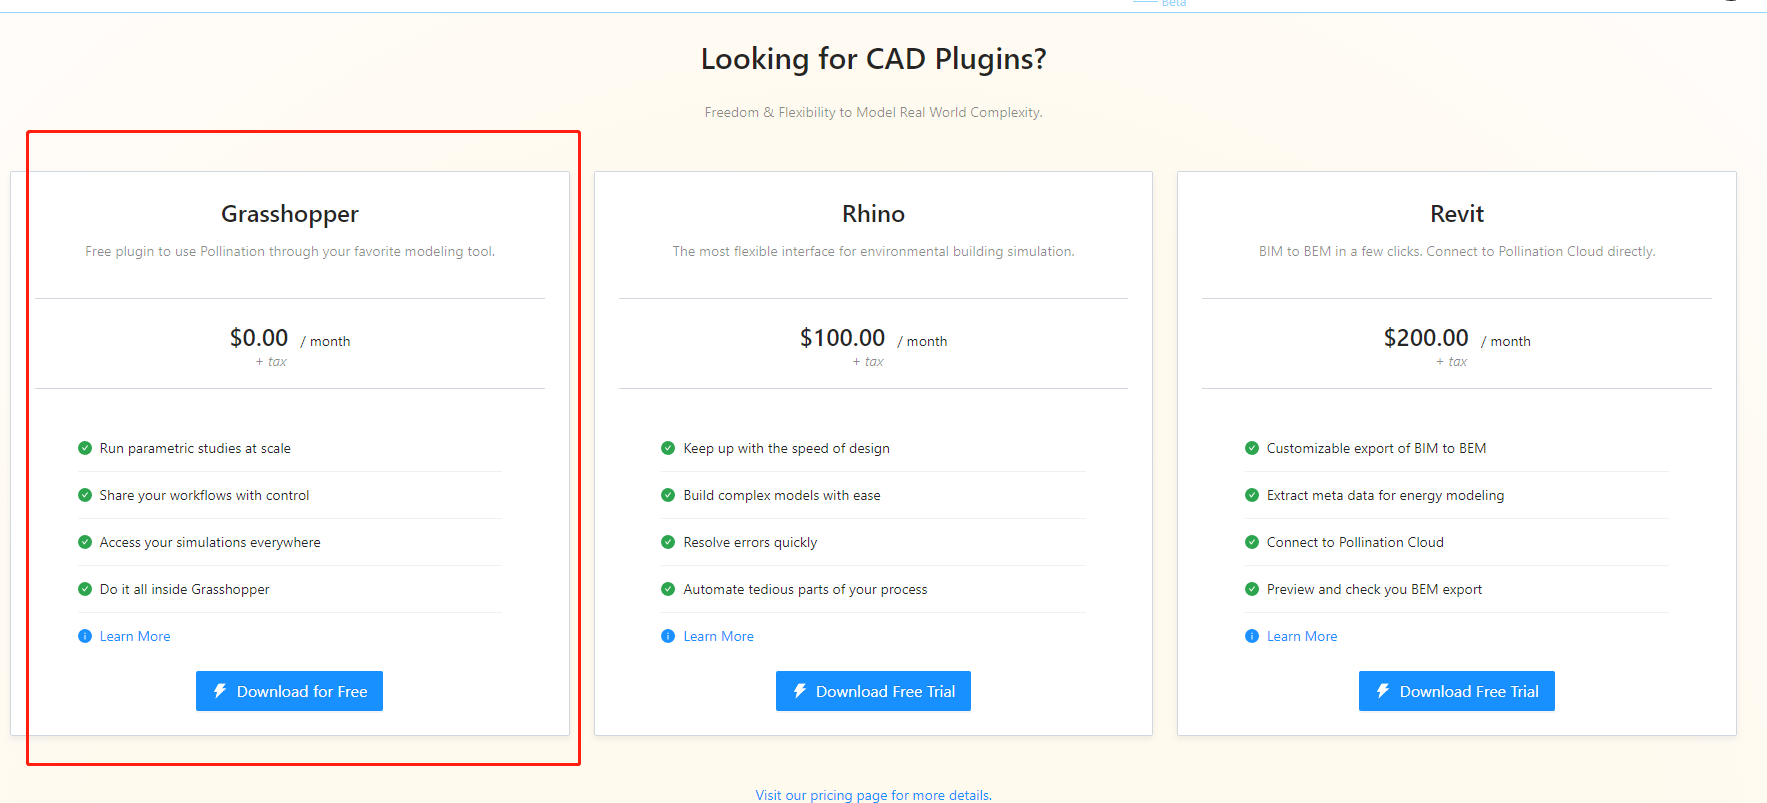1767x803 pixels.
Task: Click the info icon beside Grasshopper Learn More
Action: click(x=85, y=636)
